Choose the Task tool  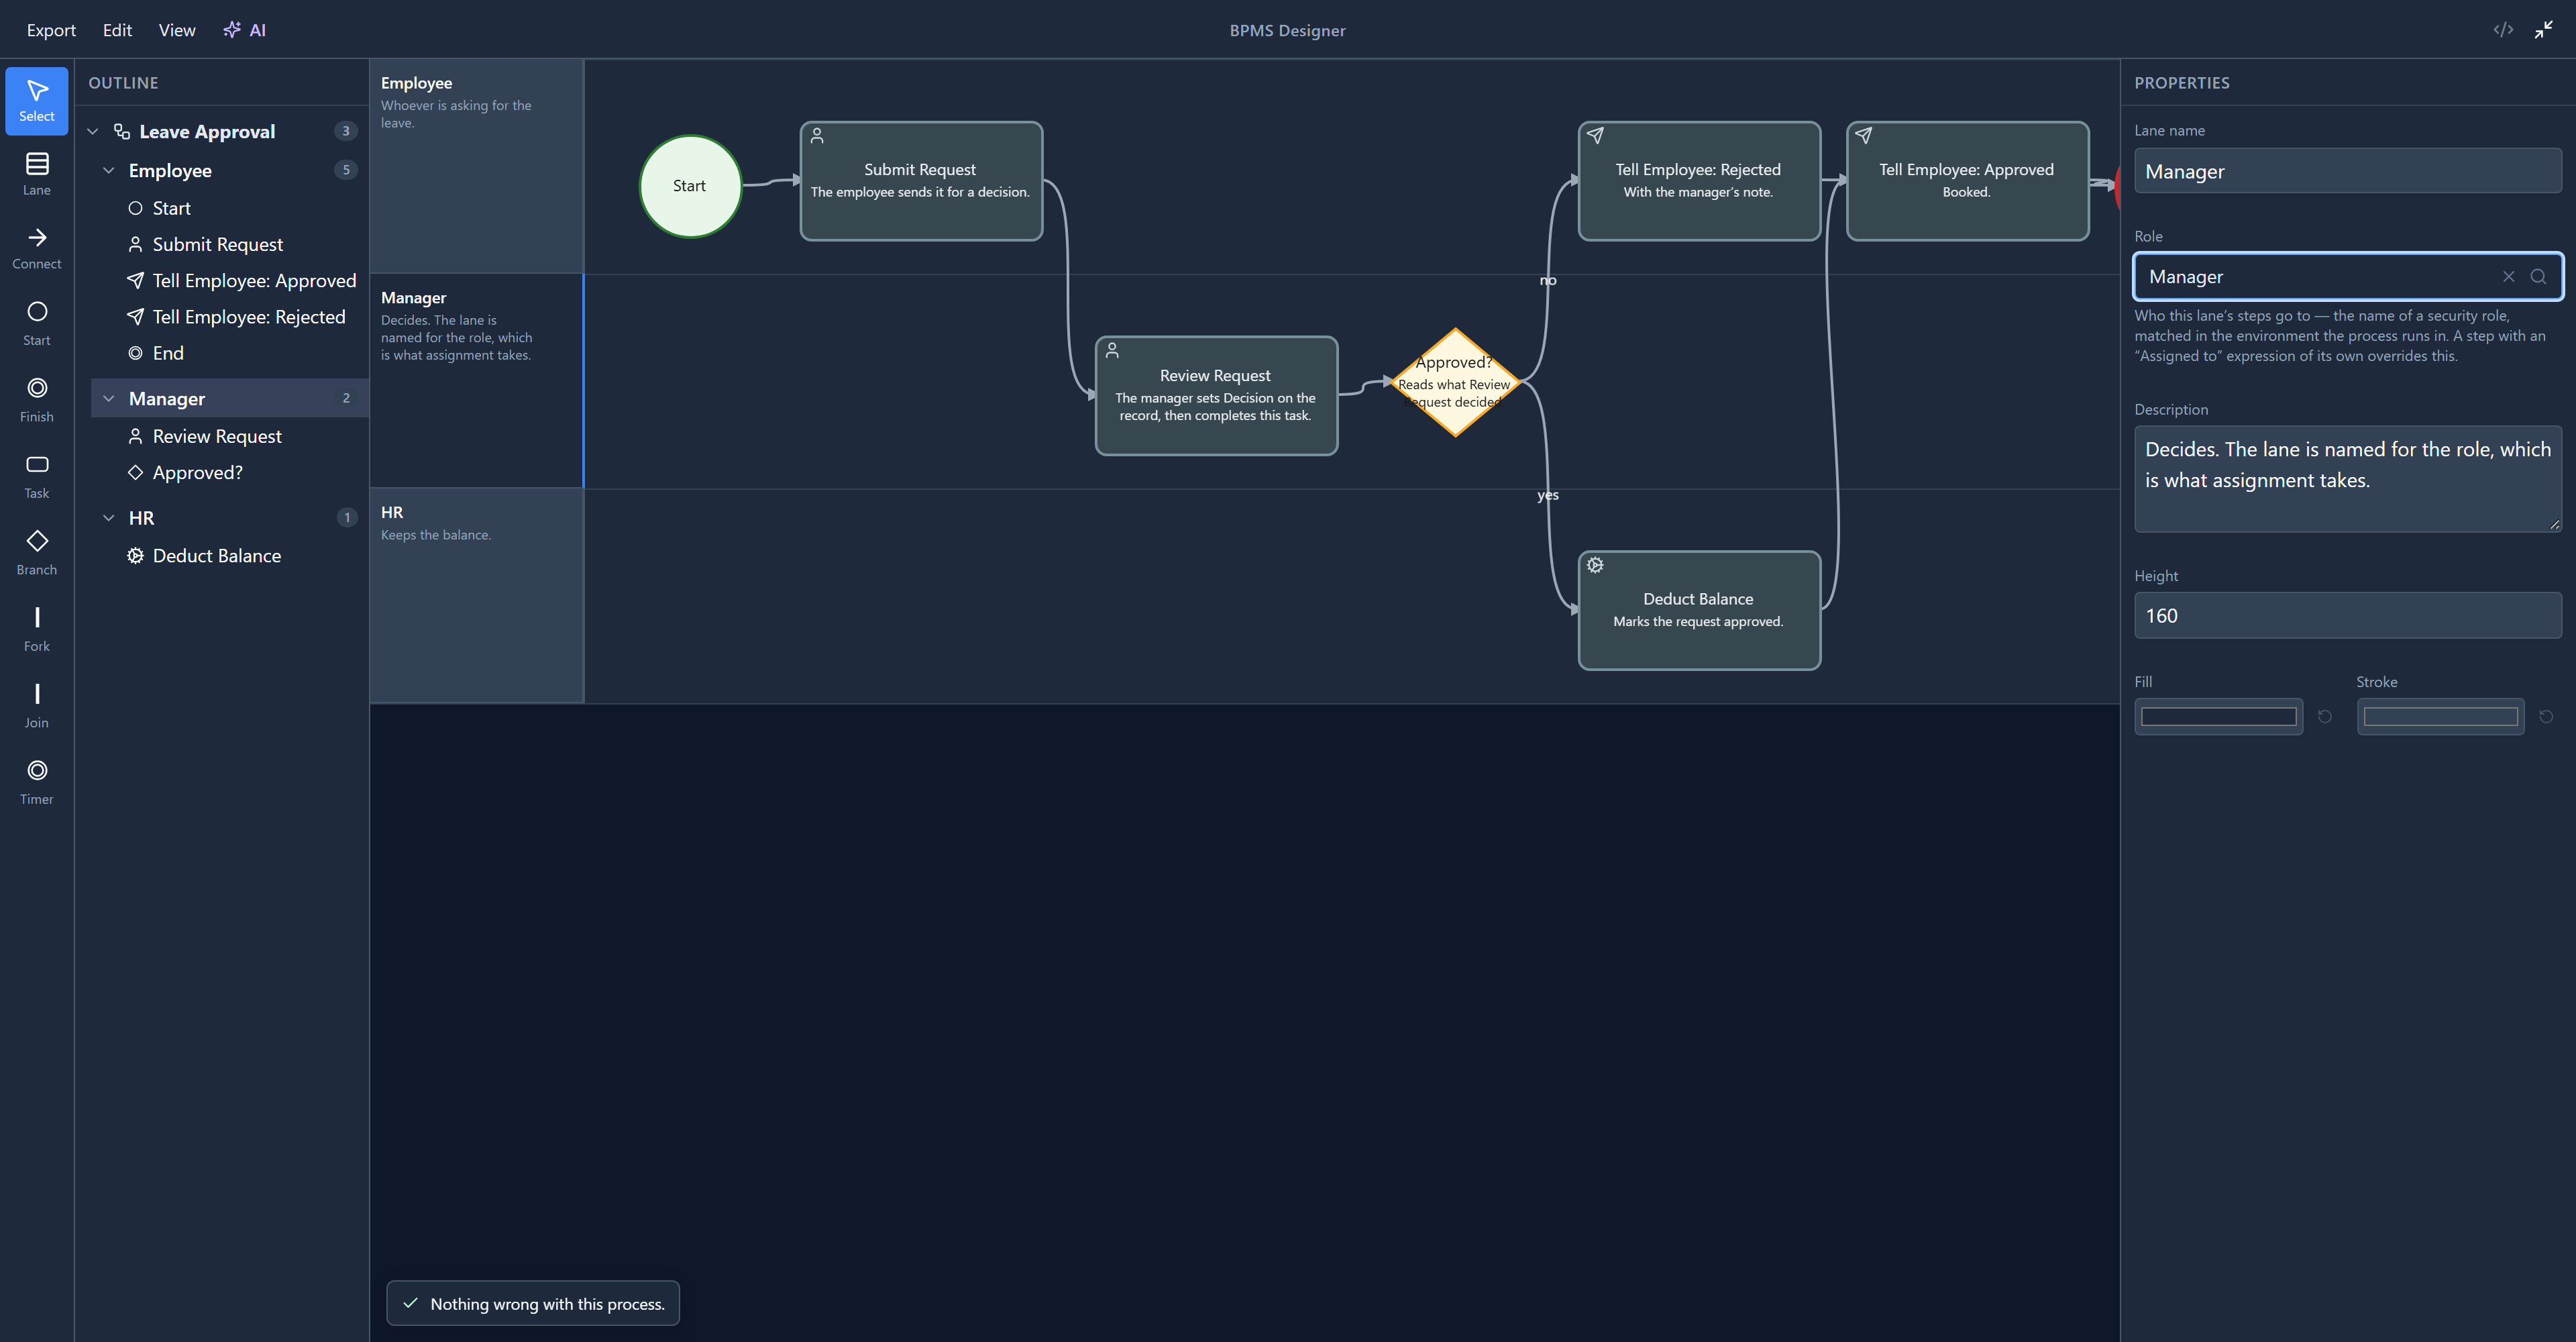coord(37,477)
